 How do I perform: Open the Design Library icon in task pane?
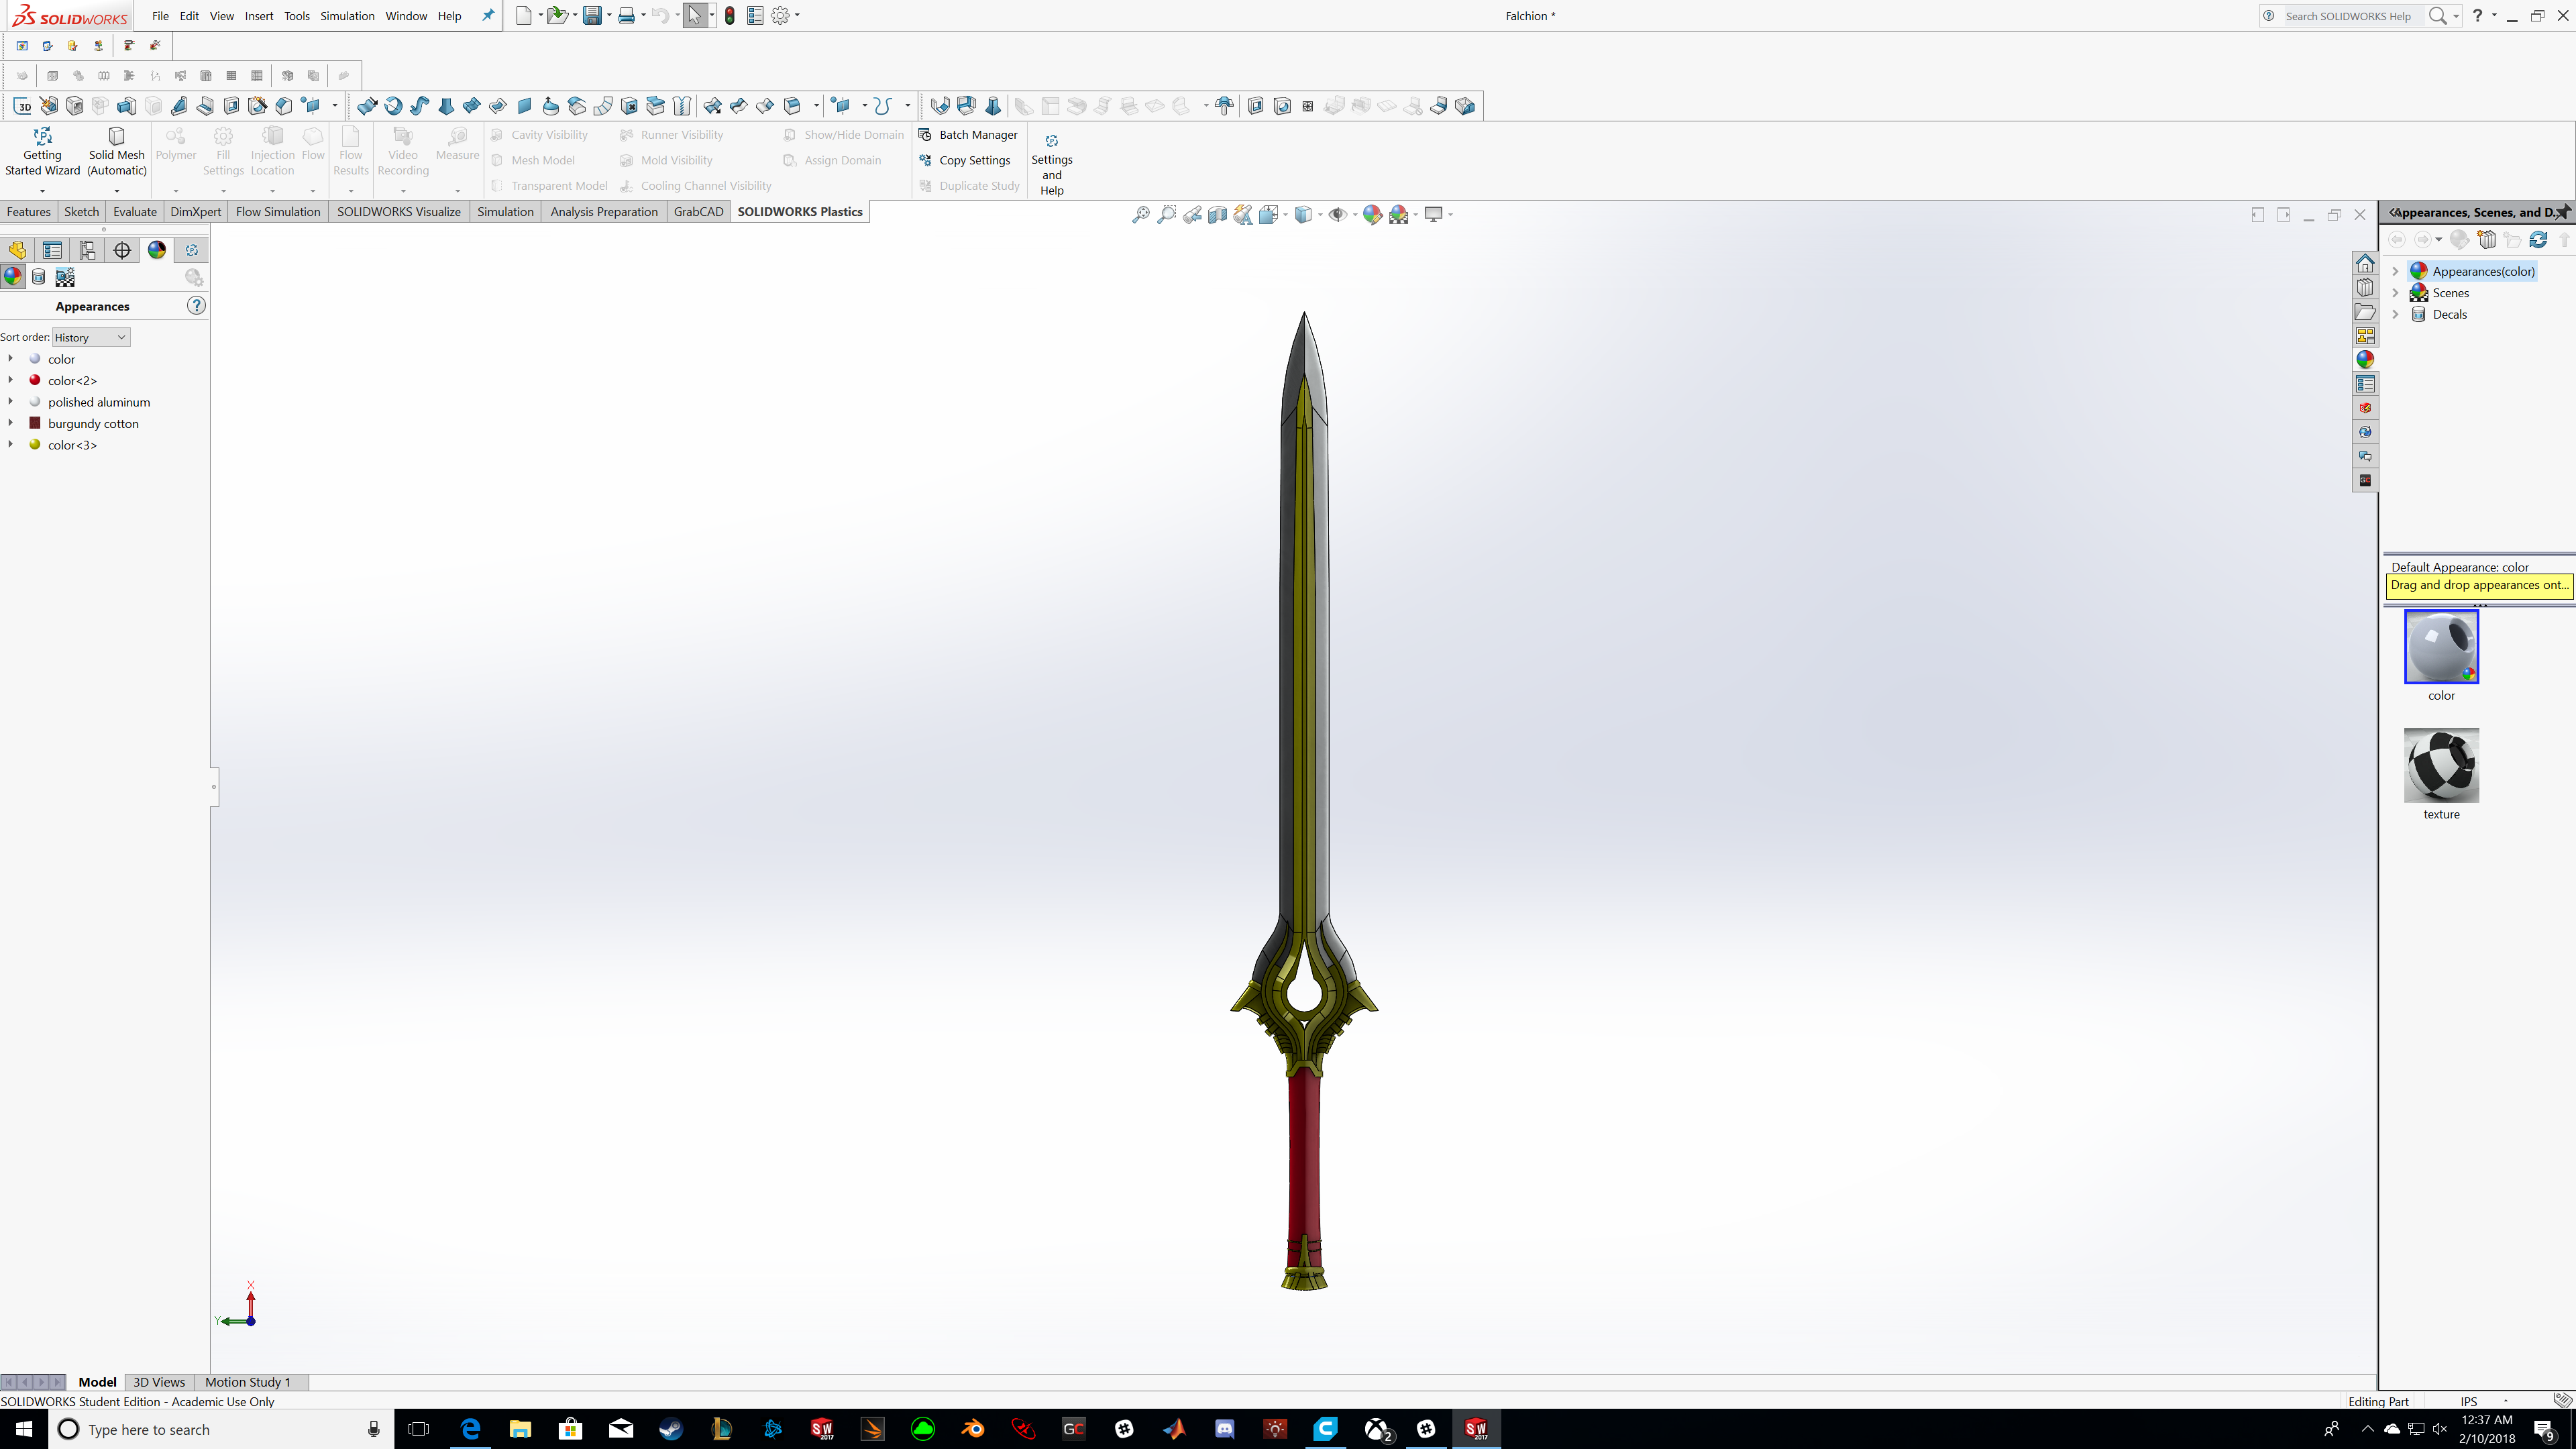(x=2365, y=288)
